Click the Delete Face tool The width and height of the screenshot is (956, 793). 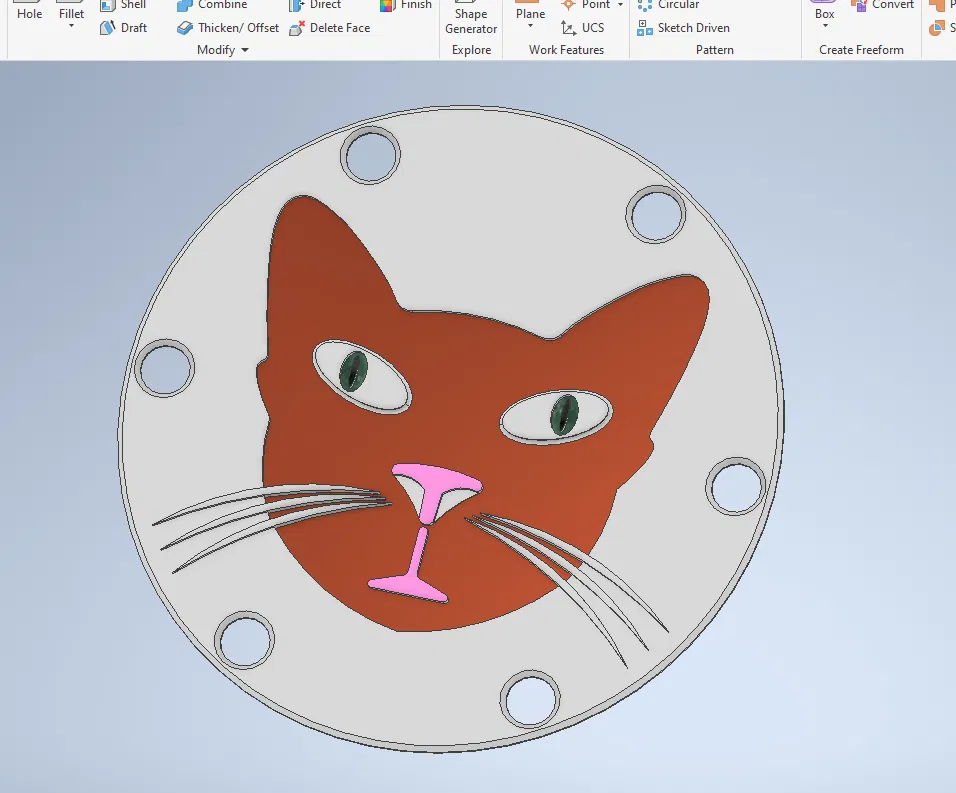[329, 27]
